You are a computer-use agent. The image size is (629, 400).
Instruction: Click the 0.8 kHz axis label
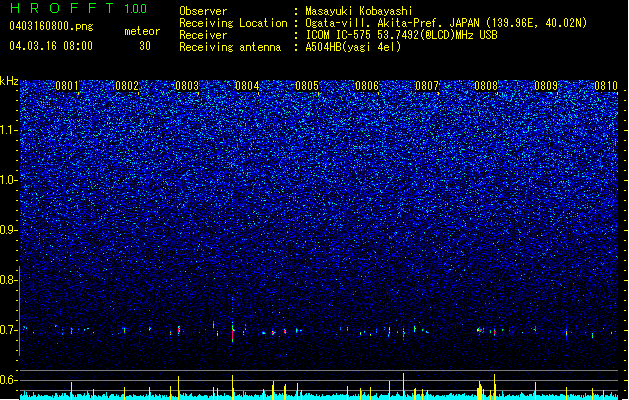(9, 280)
